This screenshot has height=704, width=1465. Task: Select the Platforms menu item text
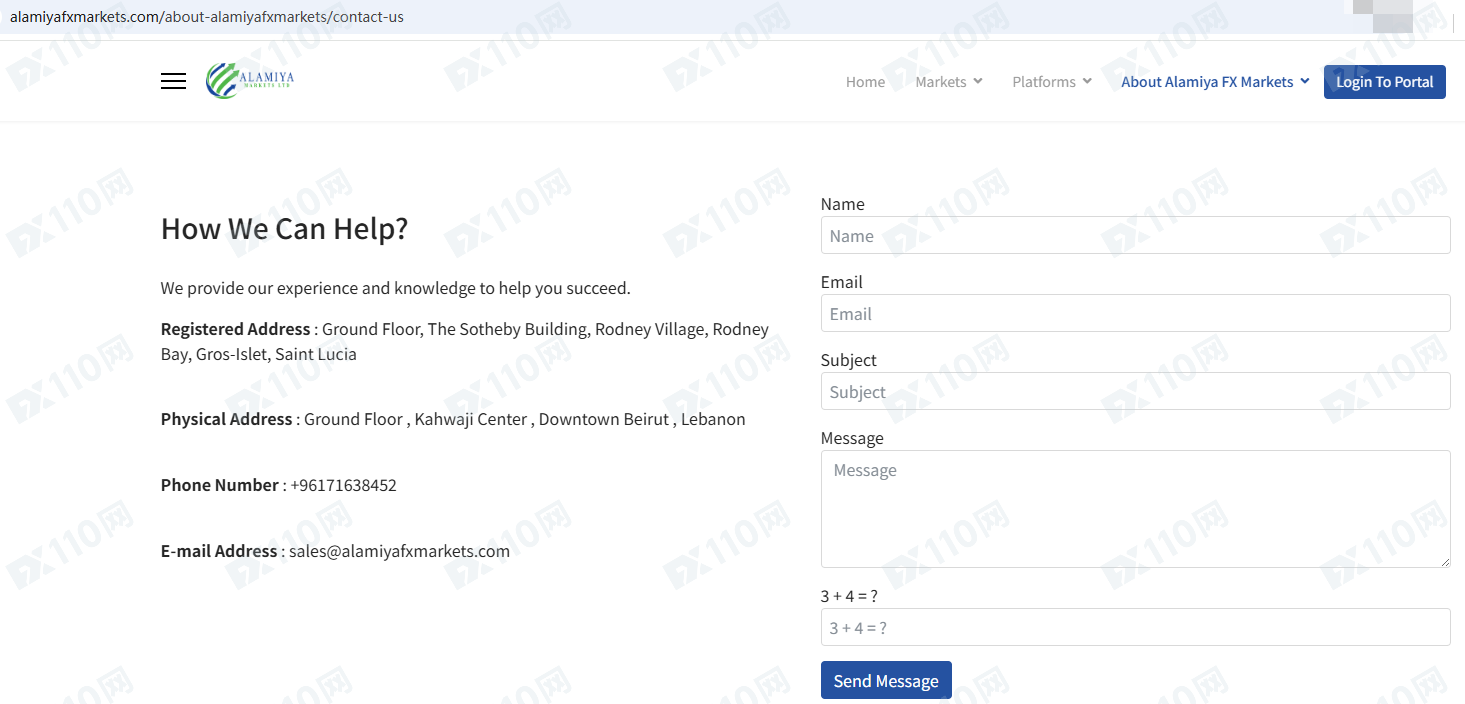[1043, 82]
